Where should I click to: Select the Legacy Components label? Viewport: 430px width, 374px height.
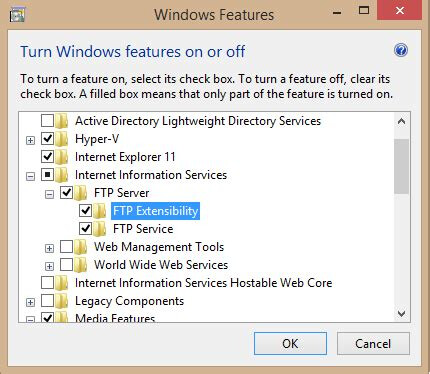pos(129,301)
